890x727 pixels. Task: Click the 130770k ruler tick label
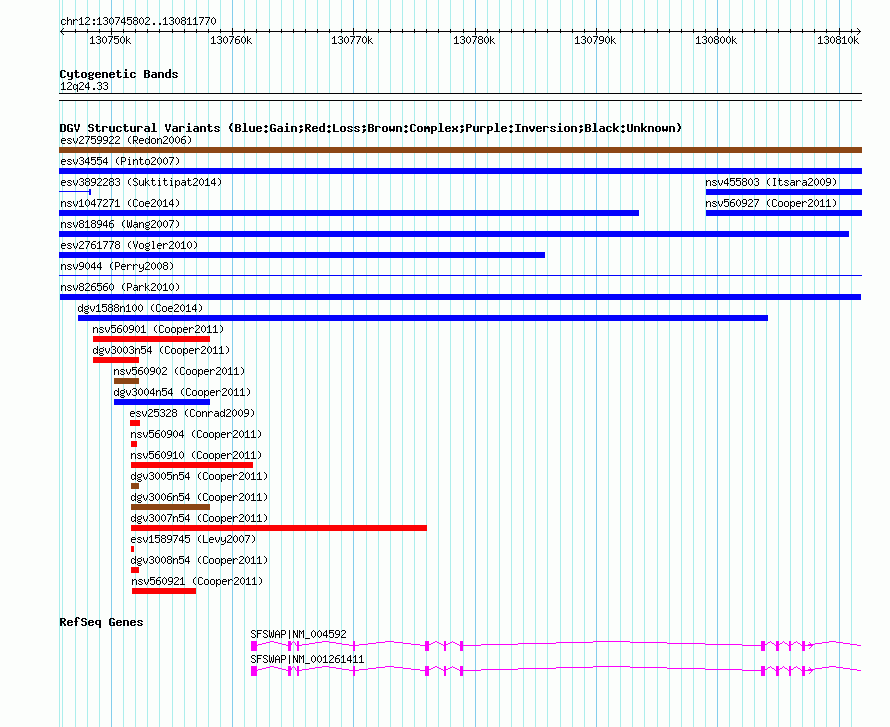click(x=352, y=40)
